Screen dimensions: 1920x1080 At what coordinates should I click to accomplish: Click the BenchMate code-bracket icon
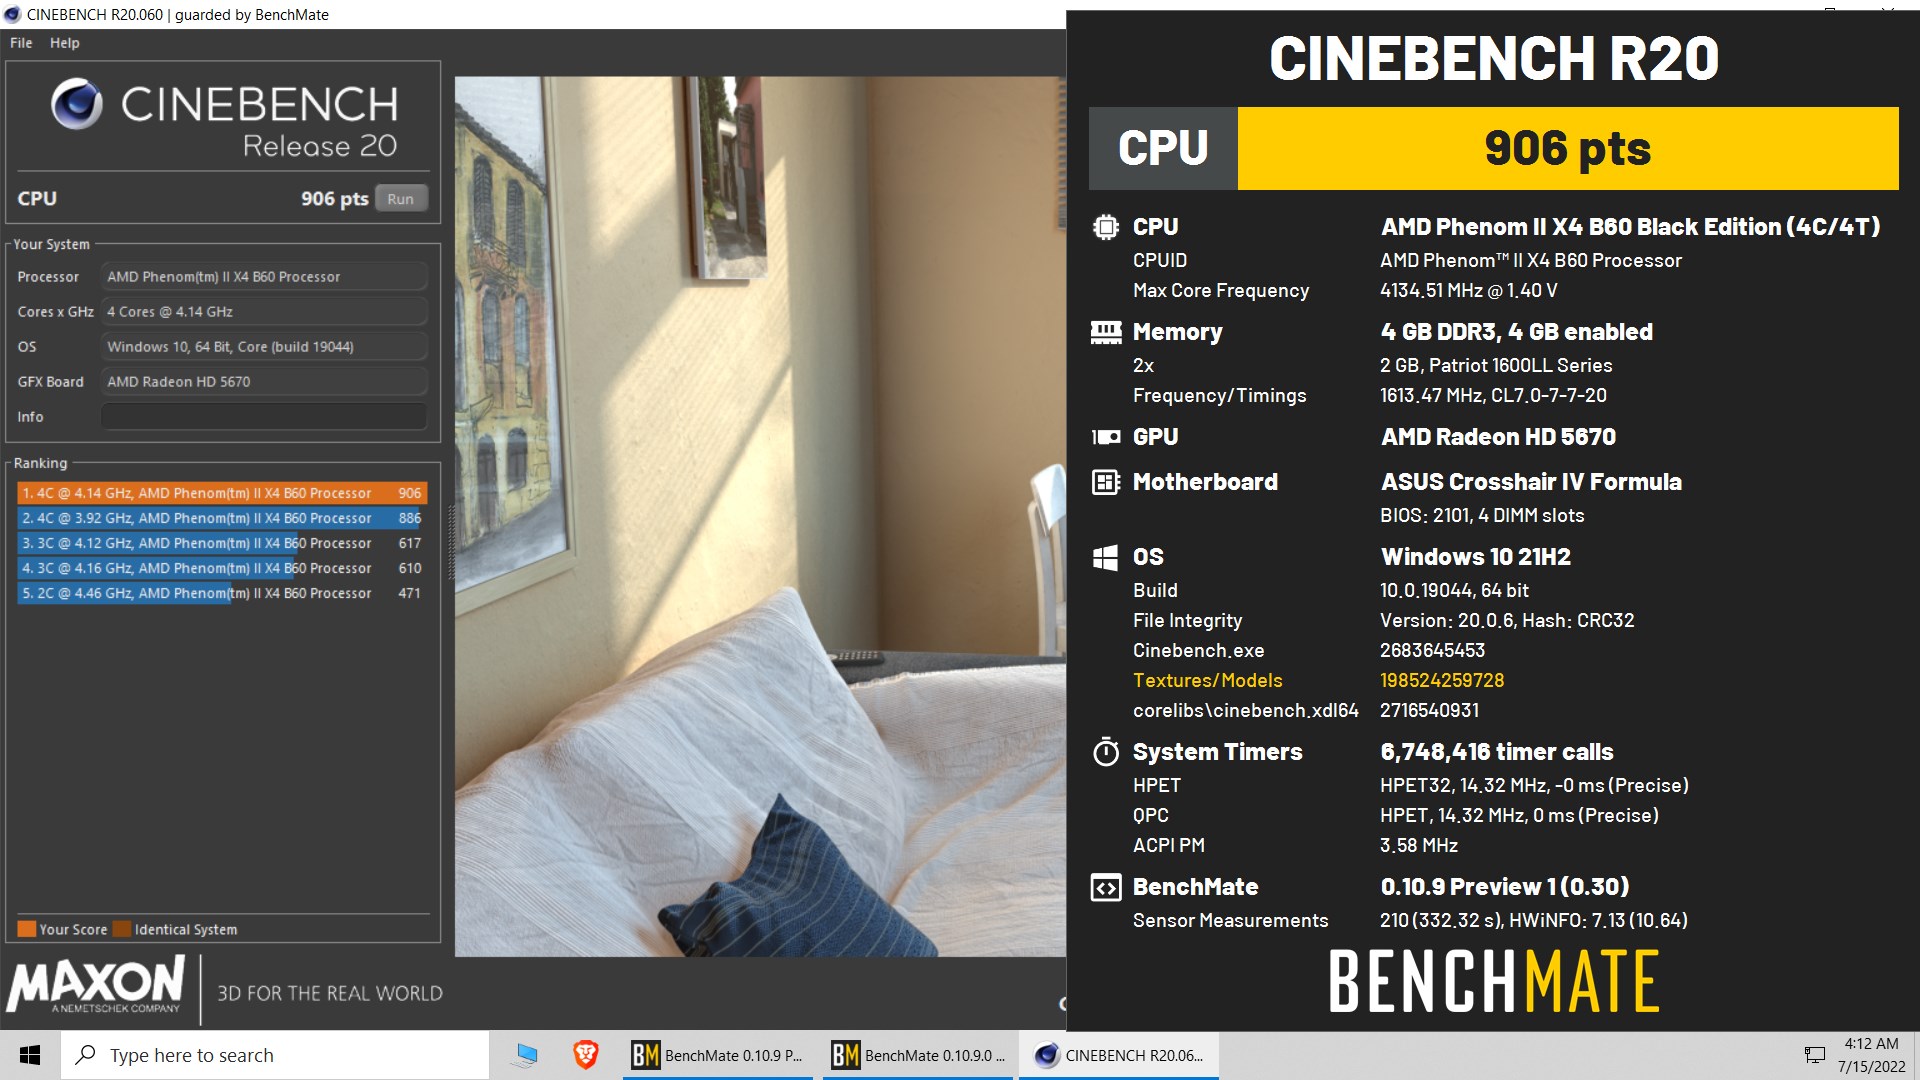[1105, 887]
